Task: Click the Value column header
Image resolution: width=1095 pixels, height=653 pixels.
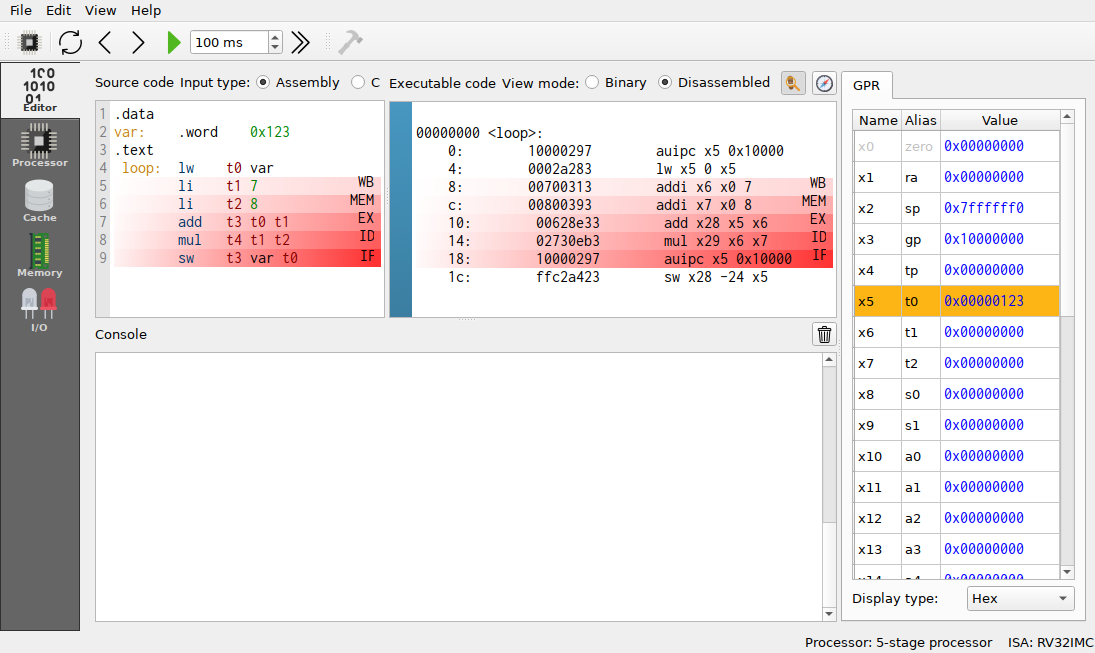Action: click(x=999, y=120)
